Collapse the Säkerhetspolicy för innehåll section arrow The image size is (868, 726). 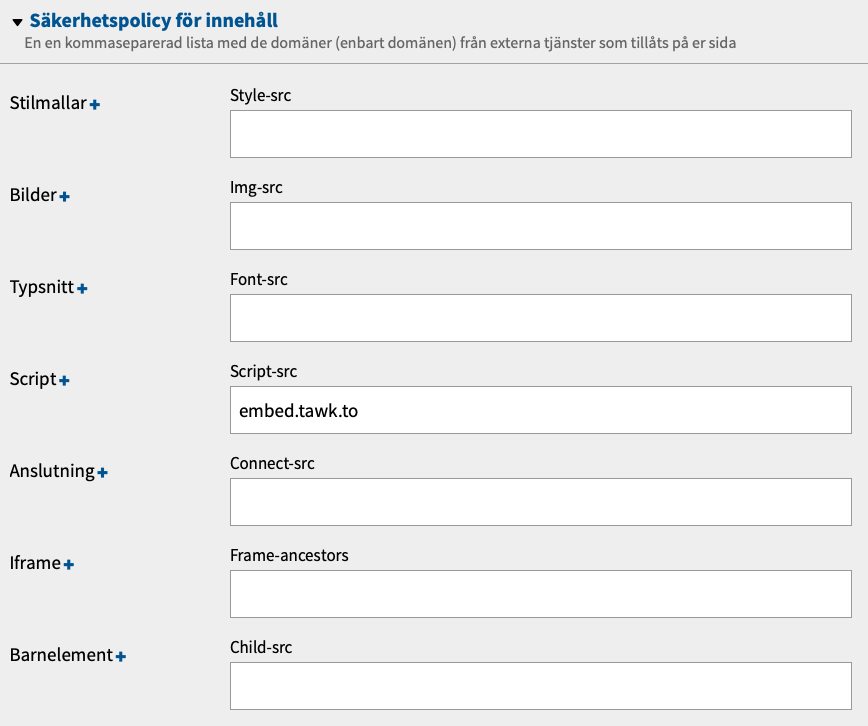[x=17, y=21]
